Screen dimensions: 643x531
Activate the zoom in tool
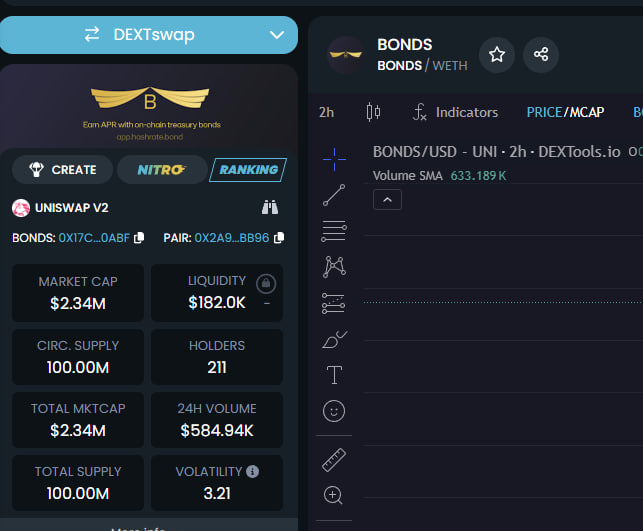333,495
